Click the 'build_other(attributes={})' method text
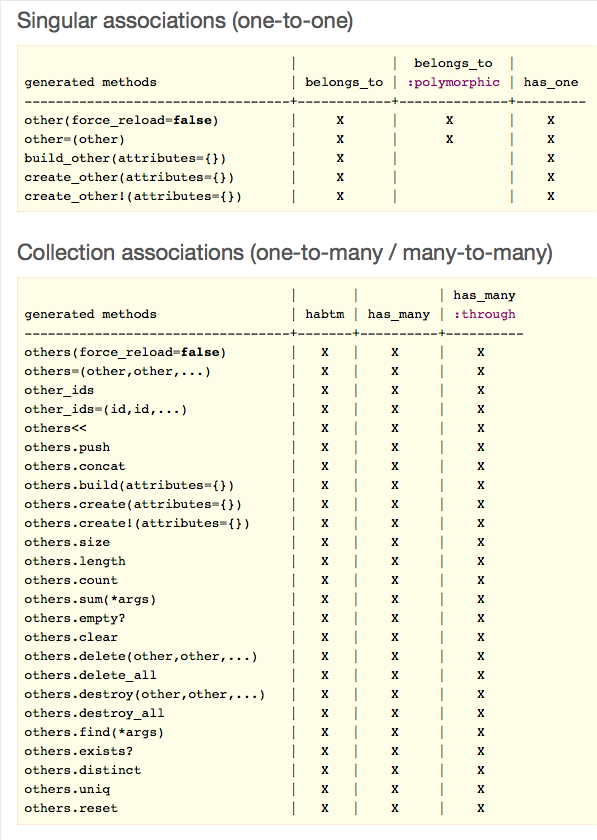 125,159
